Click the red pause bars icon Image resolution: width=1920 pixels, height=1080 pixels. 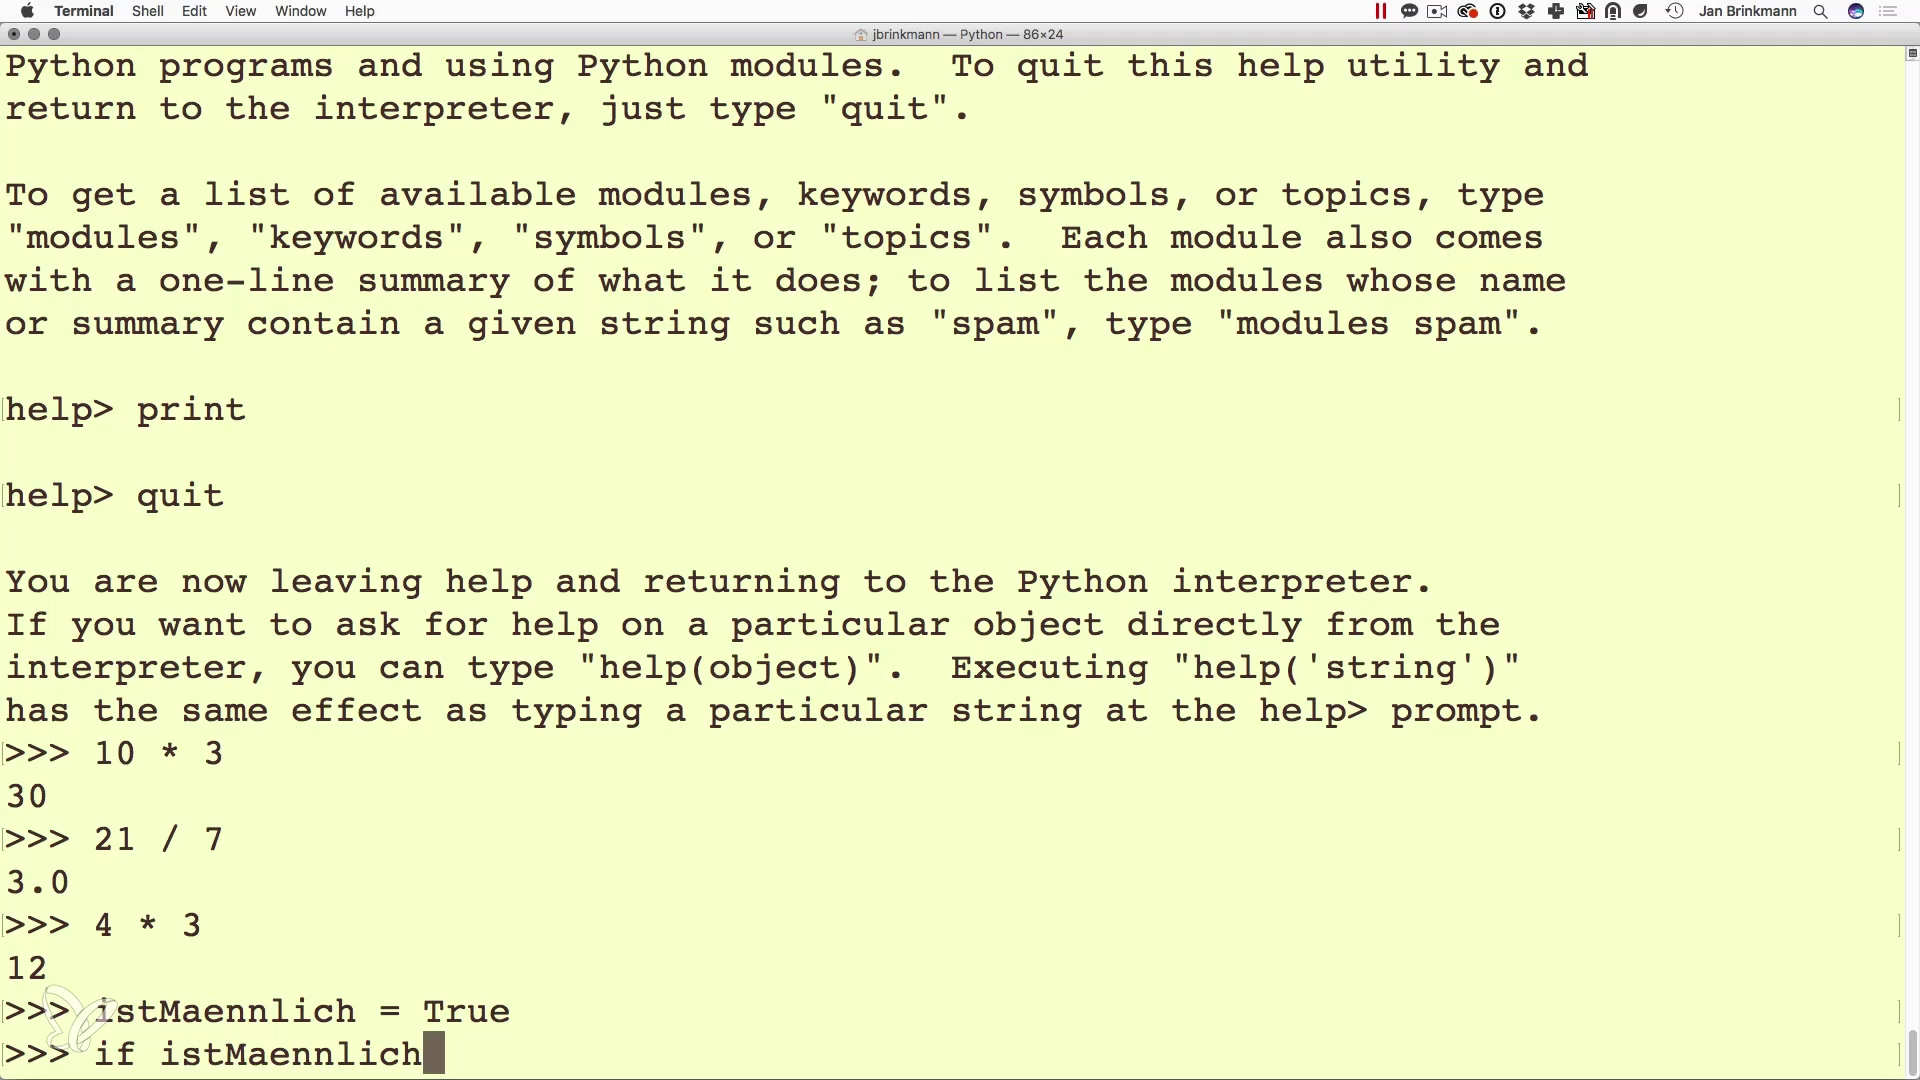1381,11
